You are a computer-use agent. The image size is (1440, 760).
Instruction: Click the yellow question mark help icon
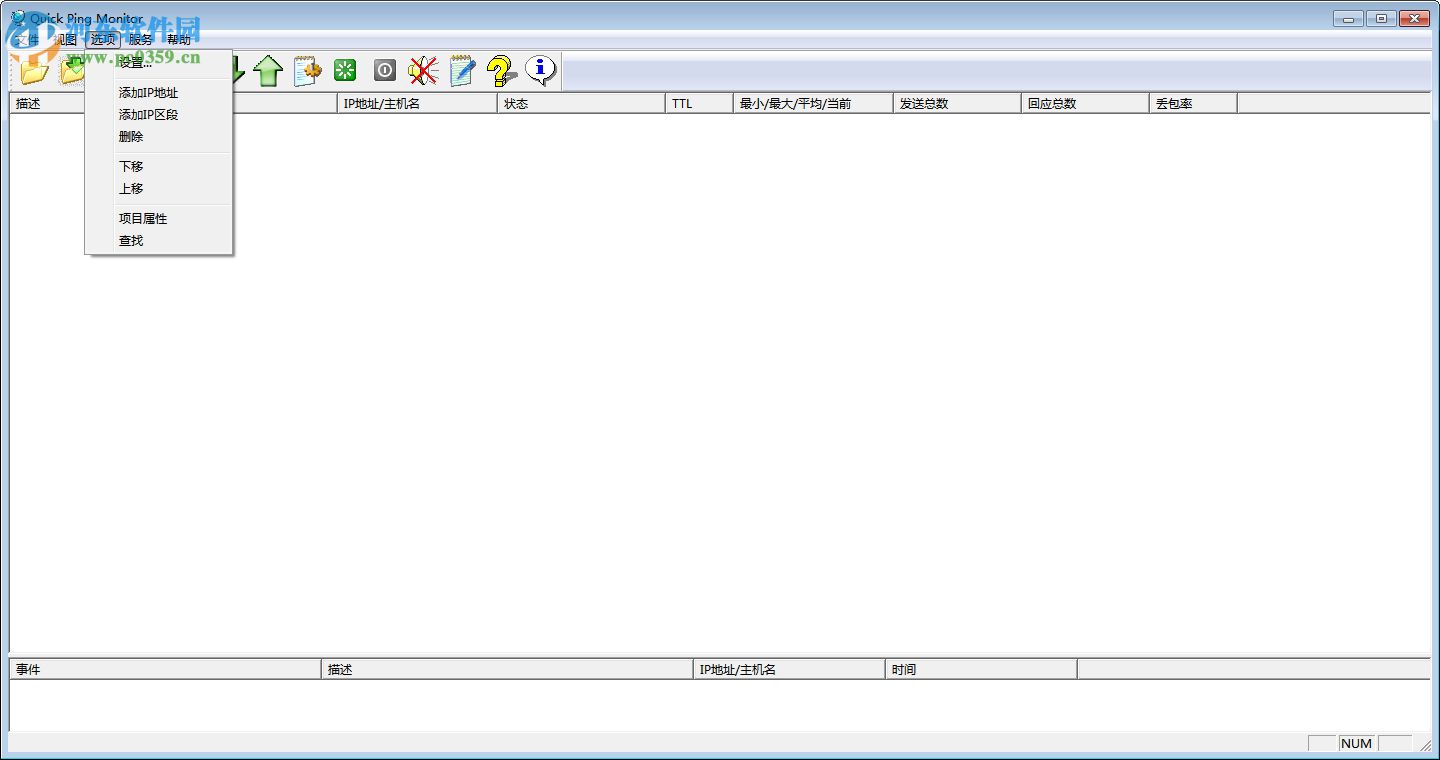tap(500, 70)
